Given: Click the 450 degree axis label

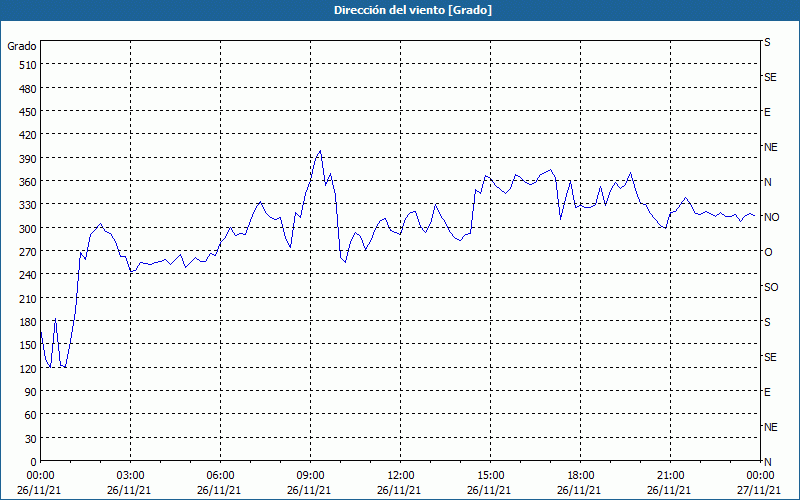Looking at the screenshot, I should click(x=28, y=112).
